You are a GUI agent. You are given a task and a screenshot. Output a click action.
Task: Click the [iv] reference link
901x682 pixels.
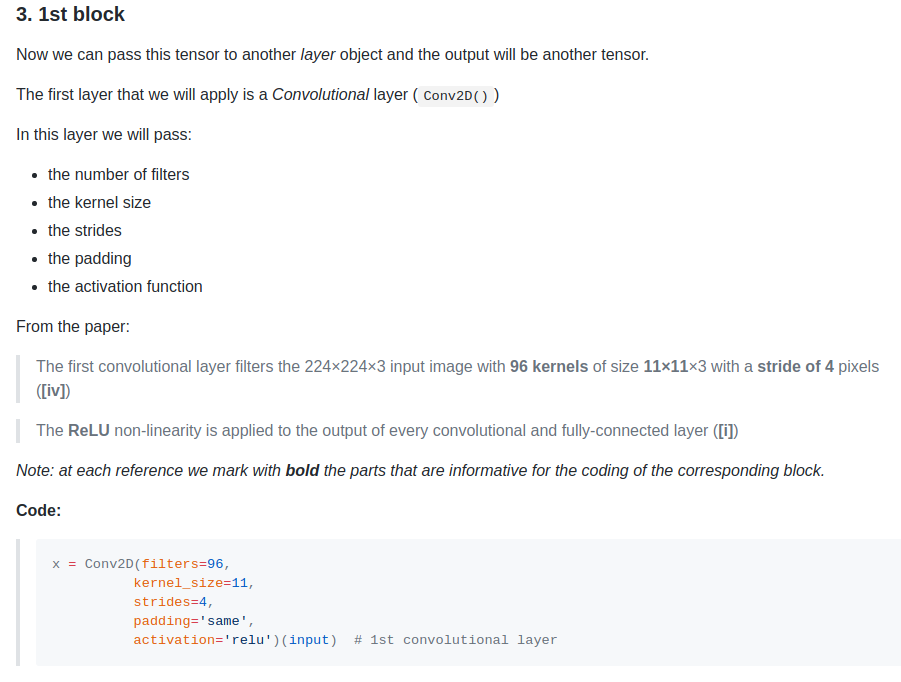(53, 391)
